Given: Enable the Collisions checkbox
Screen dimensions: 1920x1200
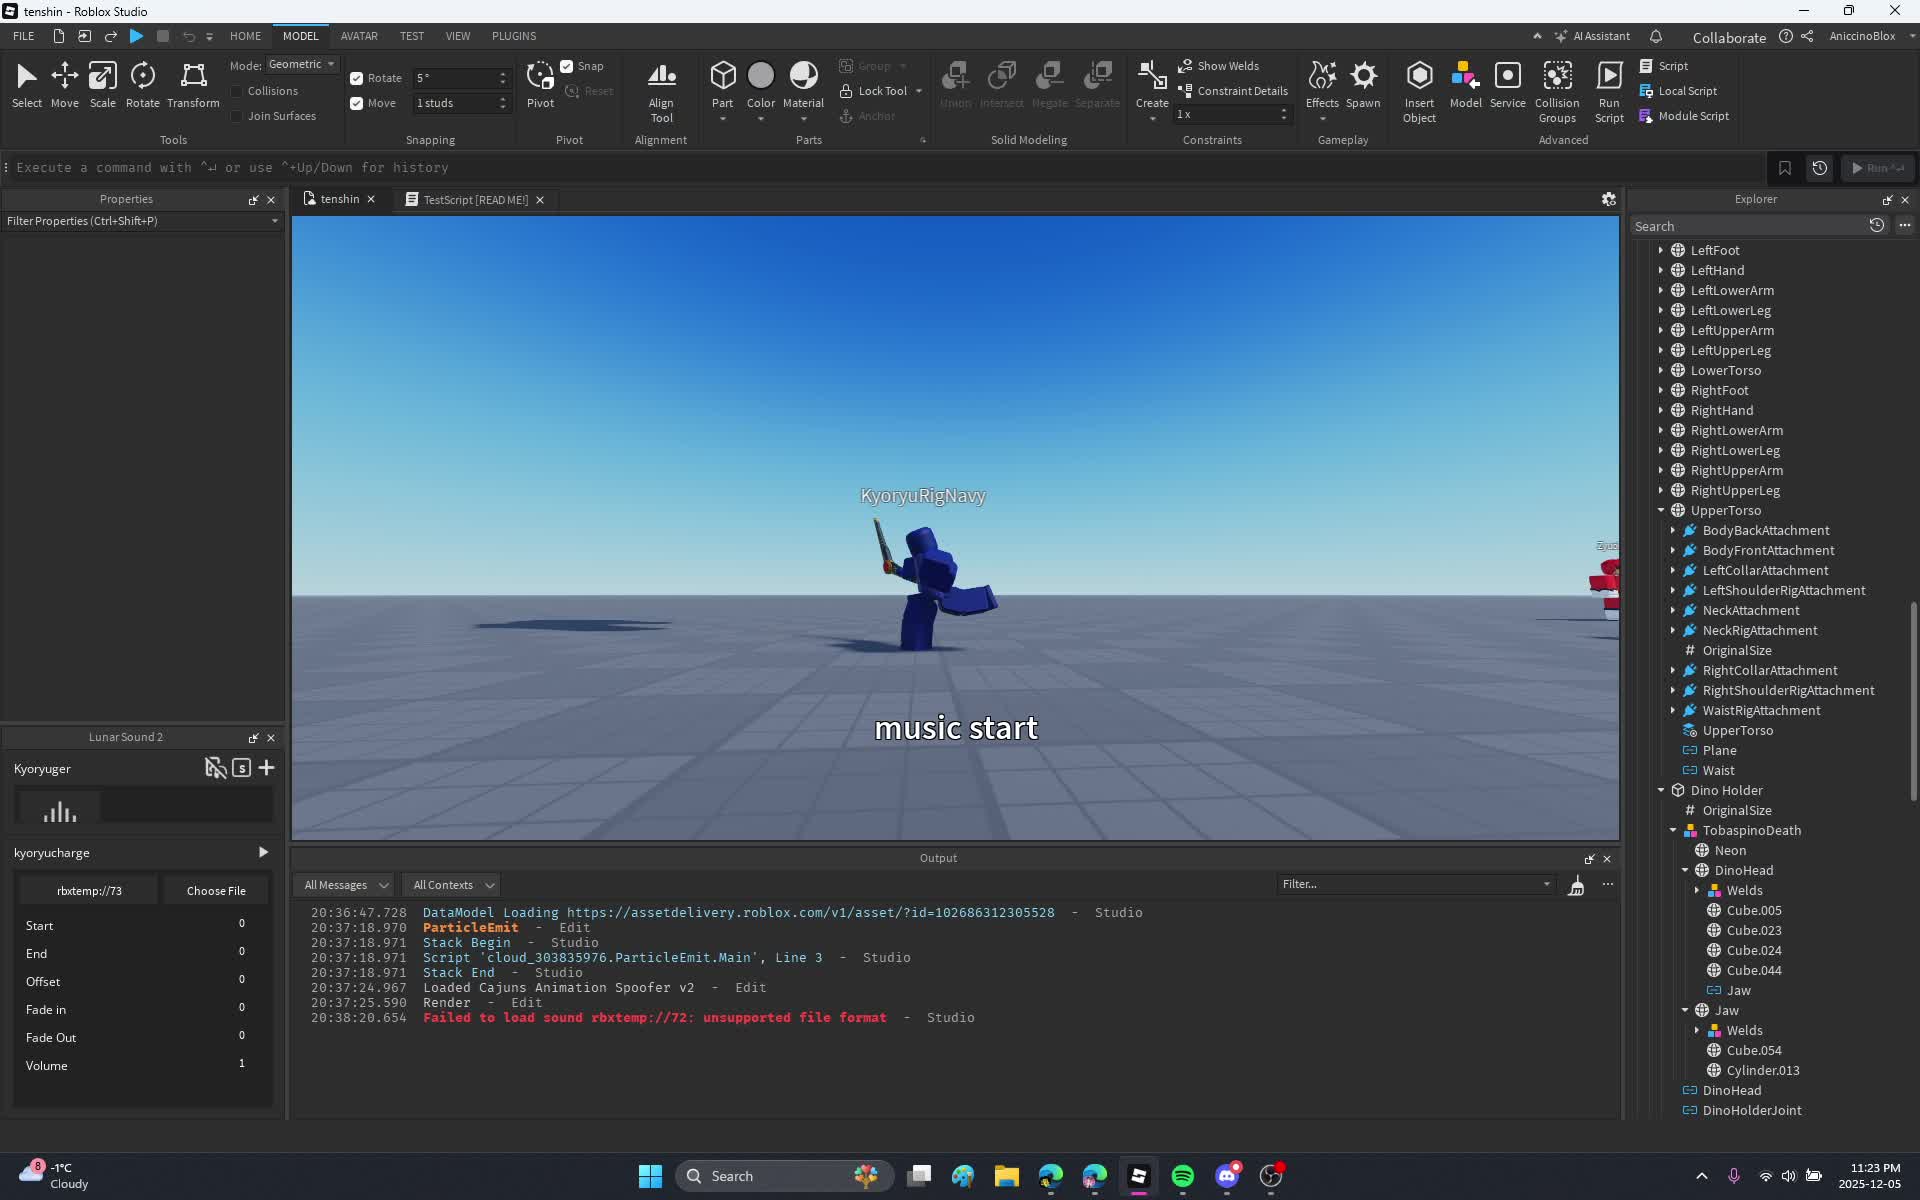Looking at the screenshot, I should click(237, 91).
